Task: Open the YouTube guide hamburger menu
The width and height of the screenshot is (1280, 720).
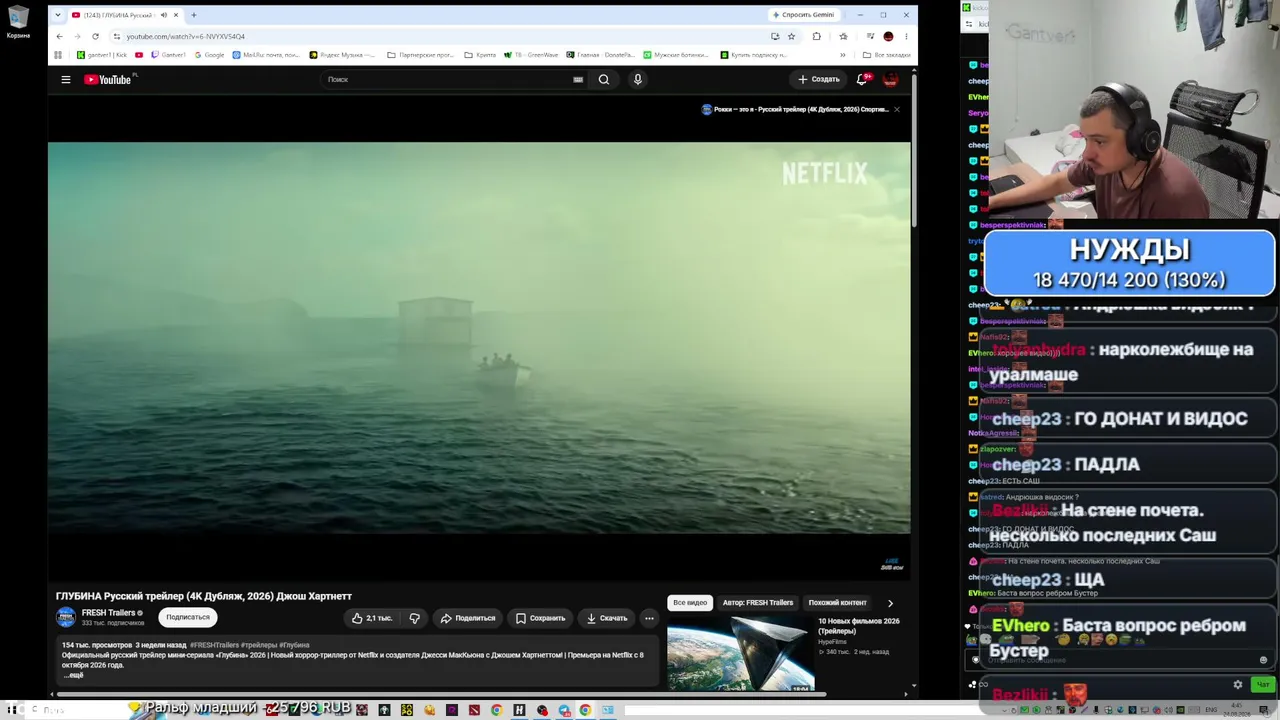Action: coord(66,80)
